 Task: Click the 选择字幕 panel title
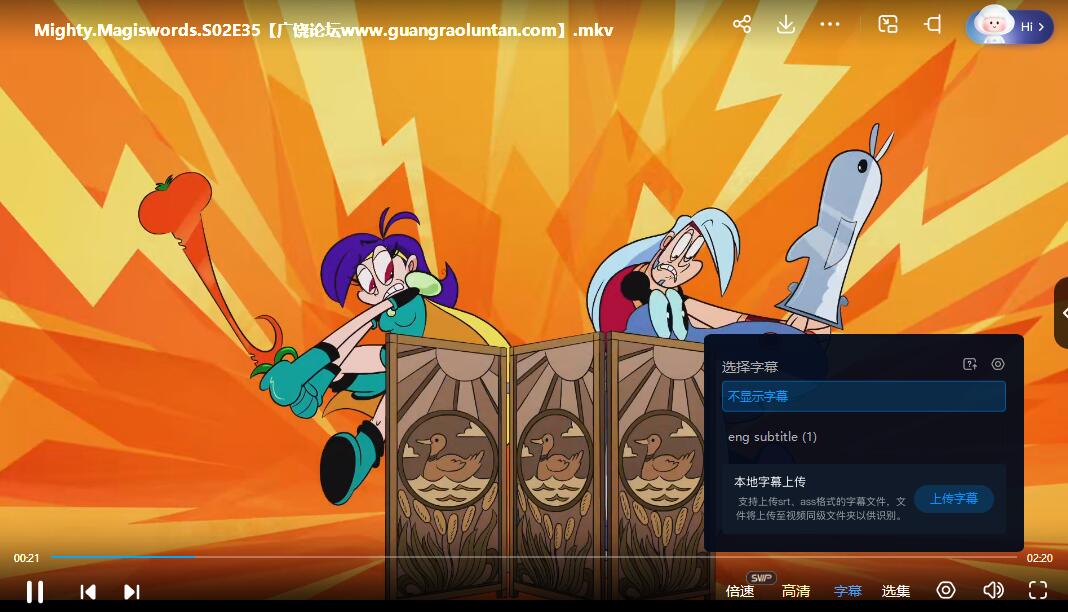pos(750,367)
